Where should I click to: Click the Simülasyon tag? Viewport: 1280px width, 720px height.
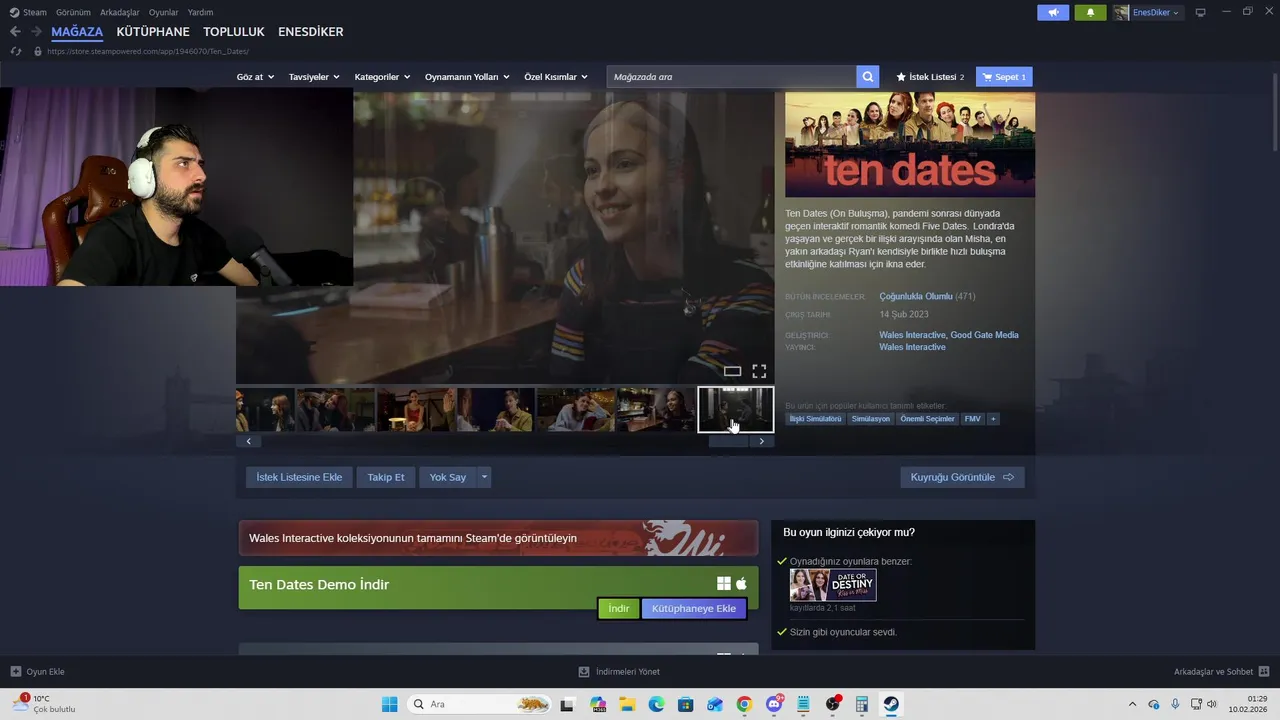[x=870, y=419]
